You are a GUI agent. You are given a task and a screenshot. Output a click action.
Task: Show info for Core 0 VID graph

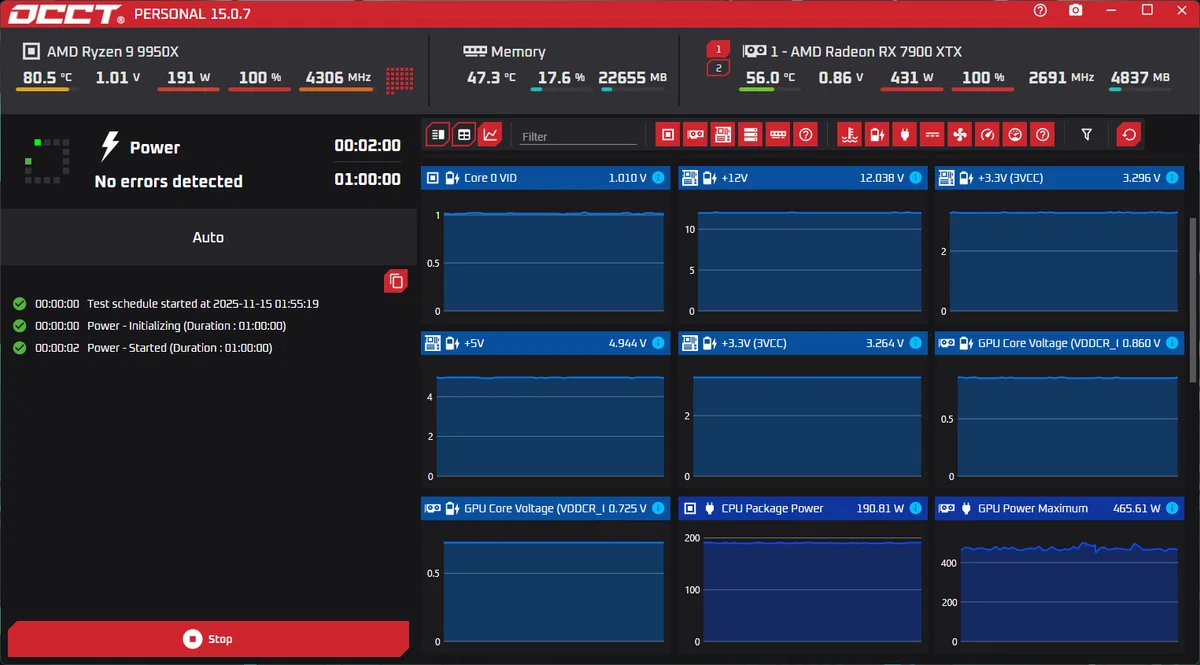(x=658, y=178)
